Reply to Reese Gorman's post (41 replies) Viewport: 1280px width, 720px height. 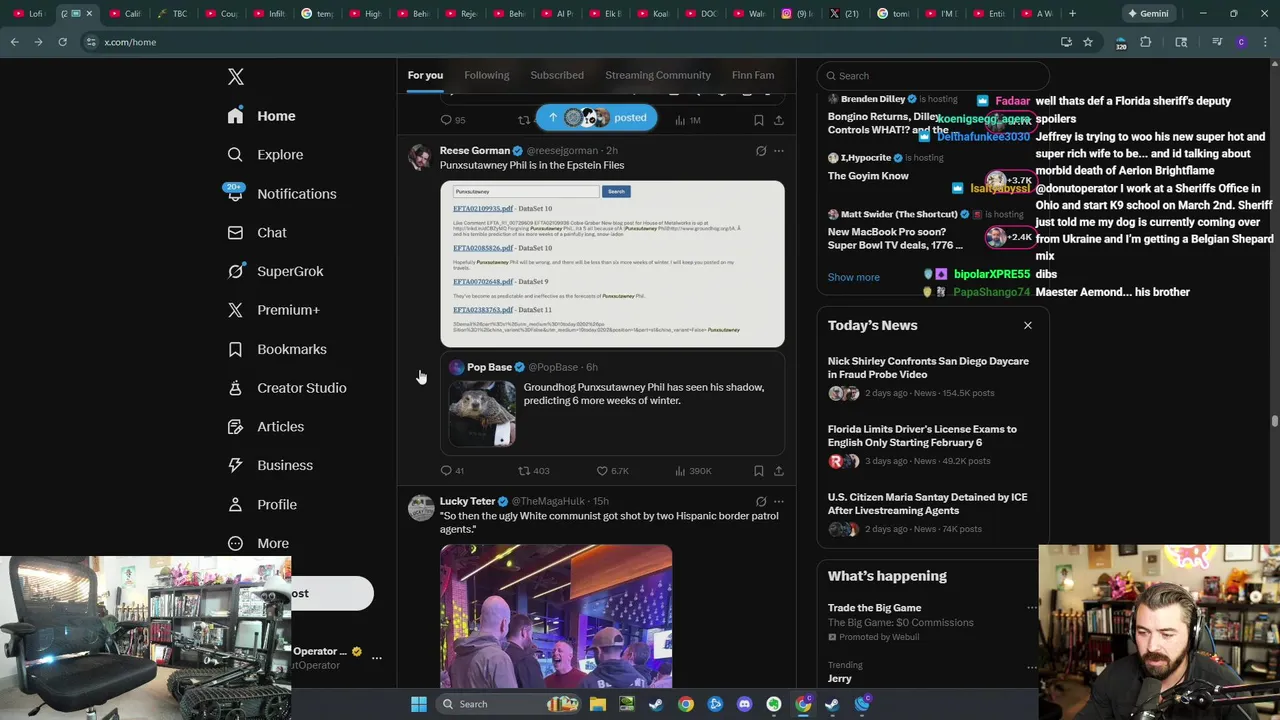[x=452, y=471]
